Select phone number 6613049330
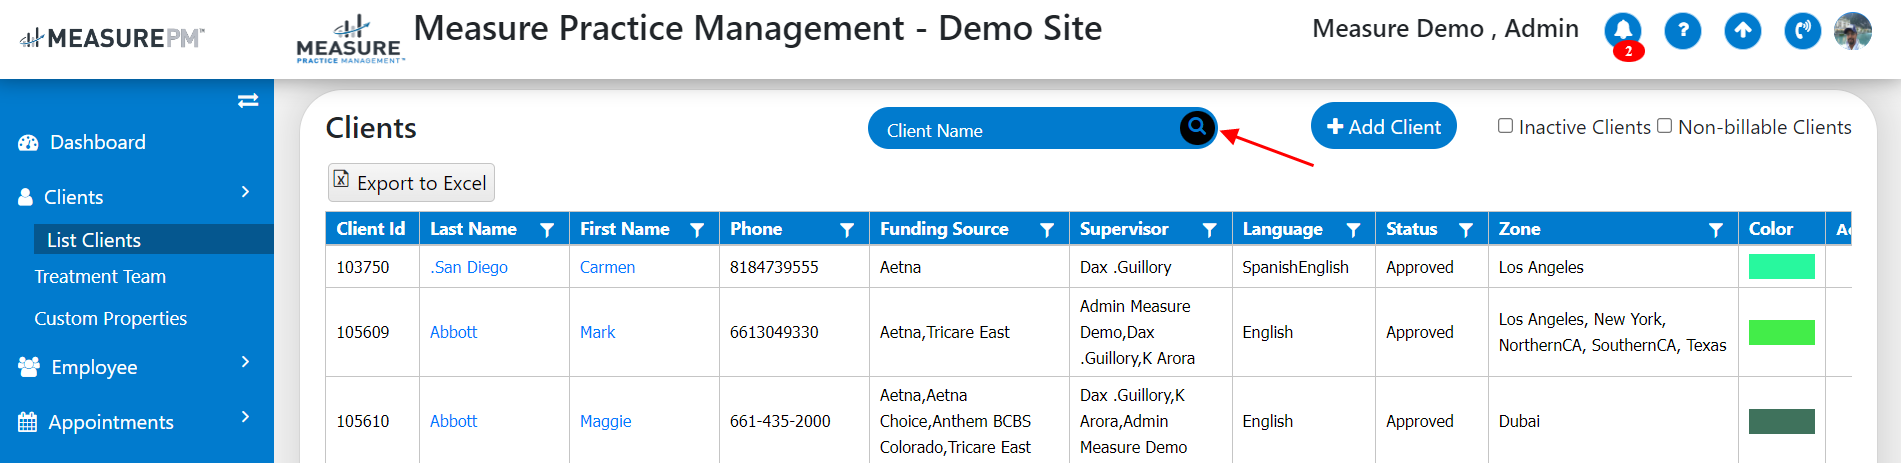 [x=774, y=332]
